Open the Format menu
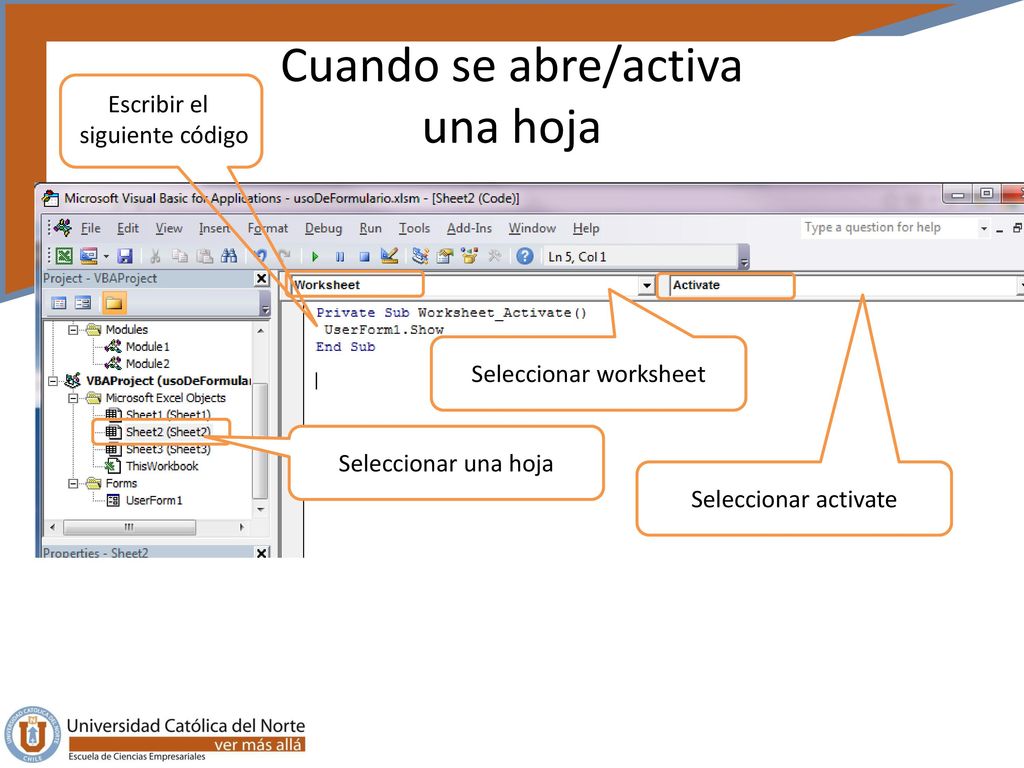This screenshot has height=768, width=1024. coord(268,228)
